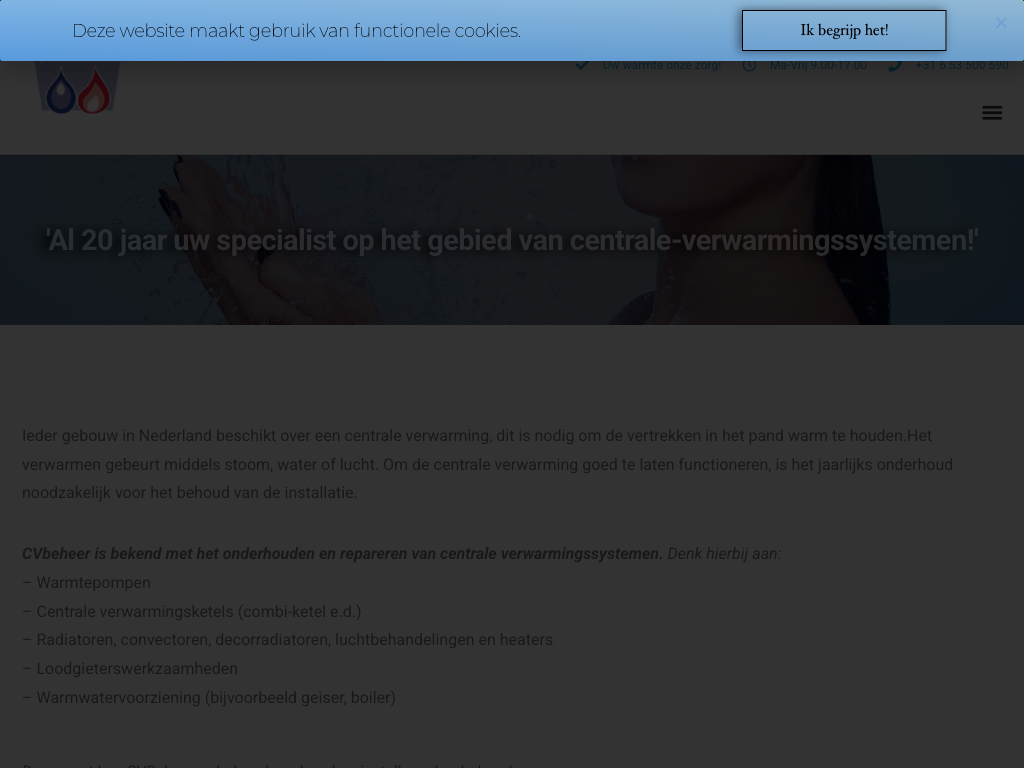This screenshot has width=1024, height=768.
Task: Click the phone icon in the header
Action: click(x=895, y=65)
